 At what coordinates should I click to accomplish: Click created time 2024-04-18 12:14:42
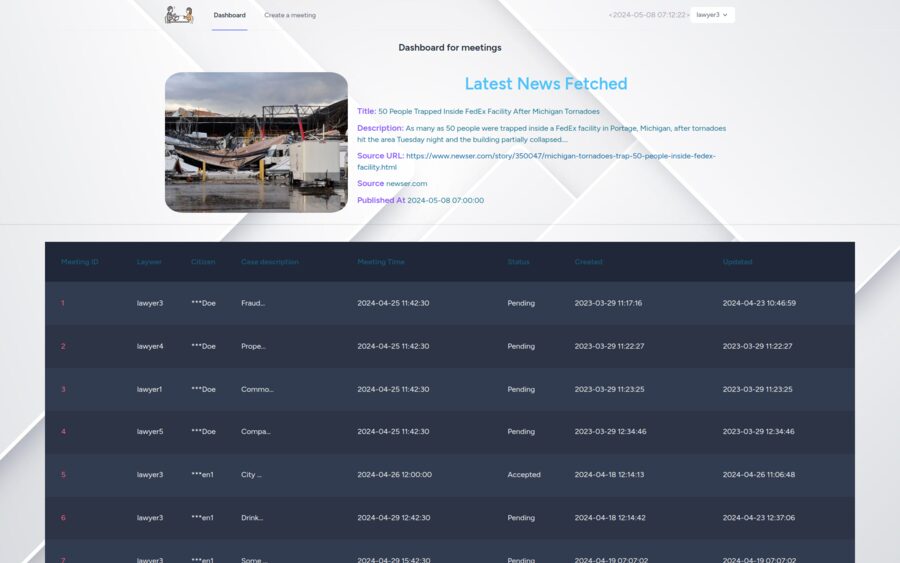pyautogui.click(x=610, y=518)
